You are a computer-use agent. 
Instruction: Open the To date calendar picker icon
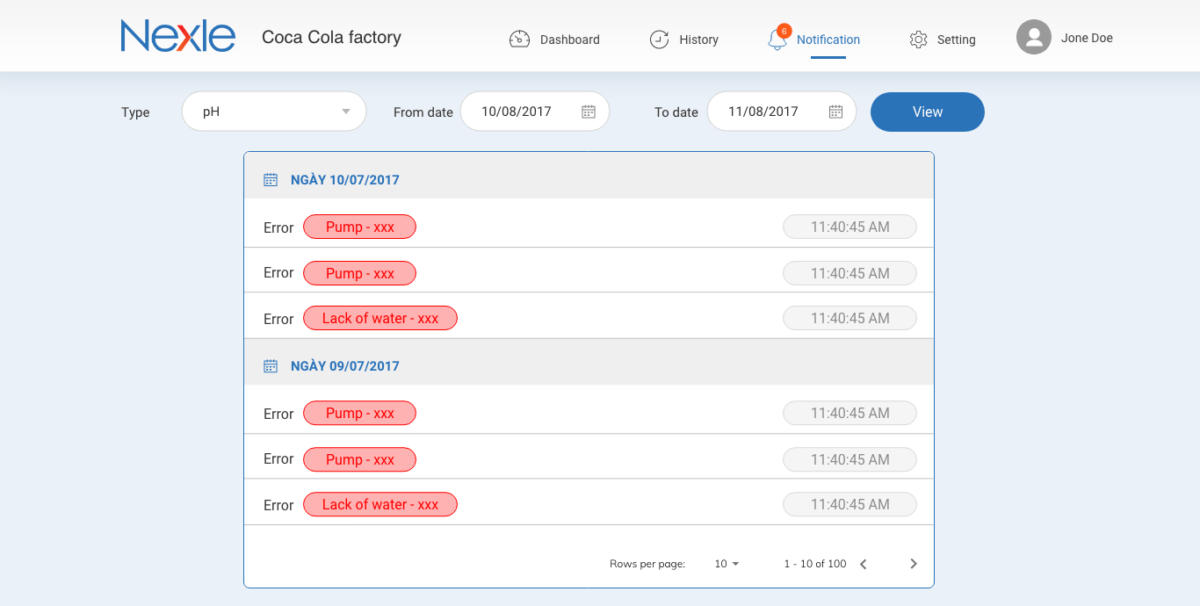pos(836,112)
